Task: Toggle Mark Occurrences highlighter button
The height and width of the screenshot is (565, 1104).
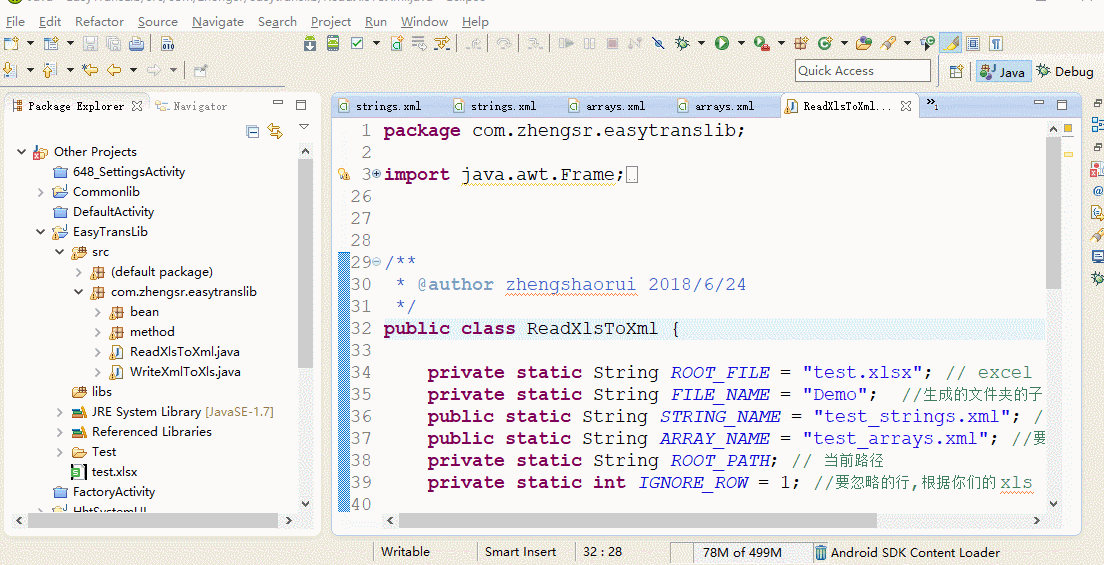Action: tap(951, 44)
